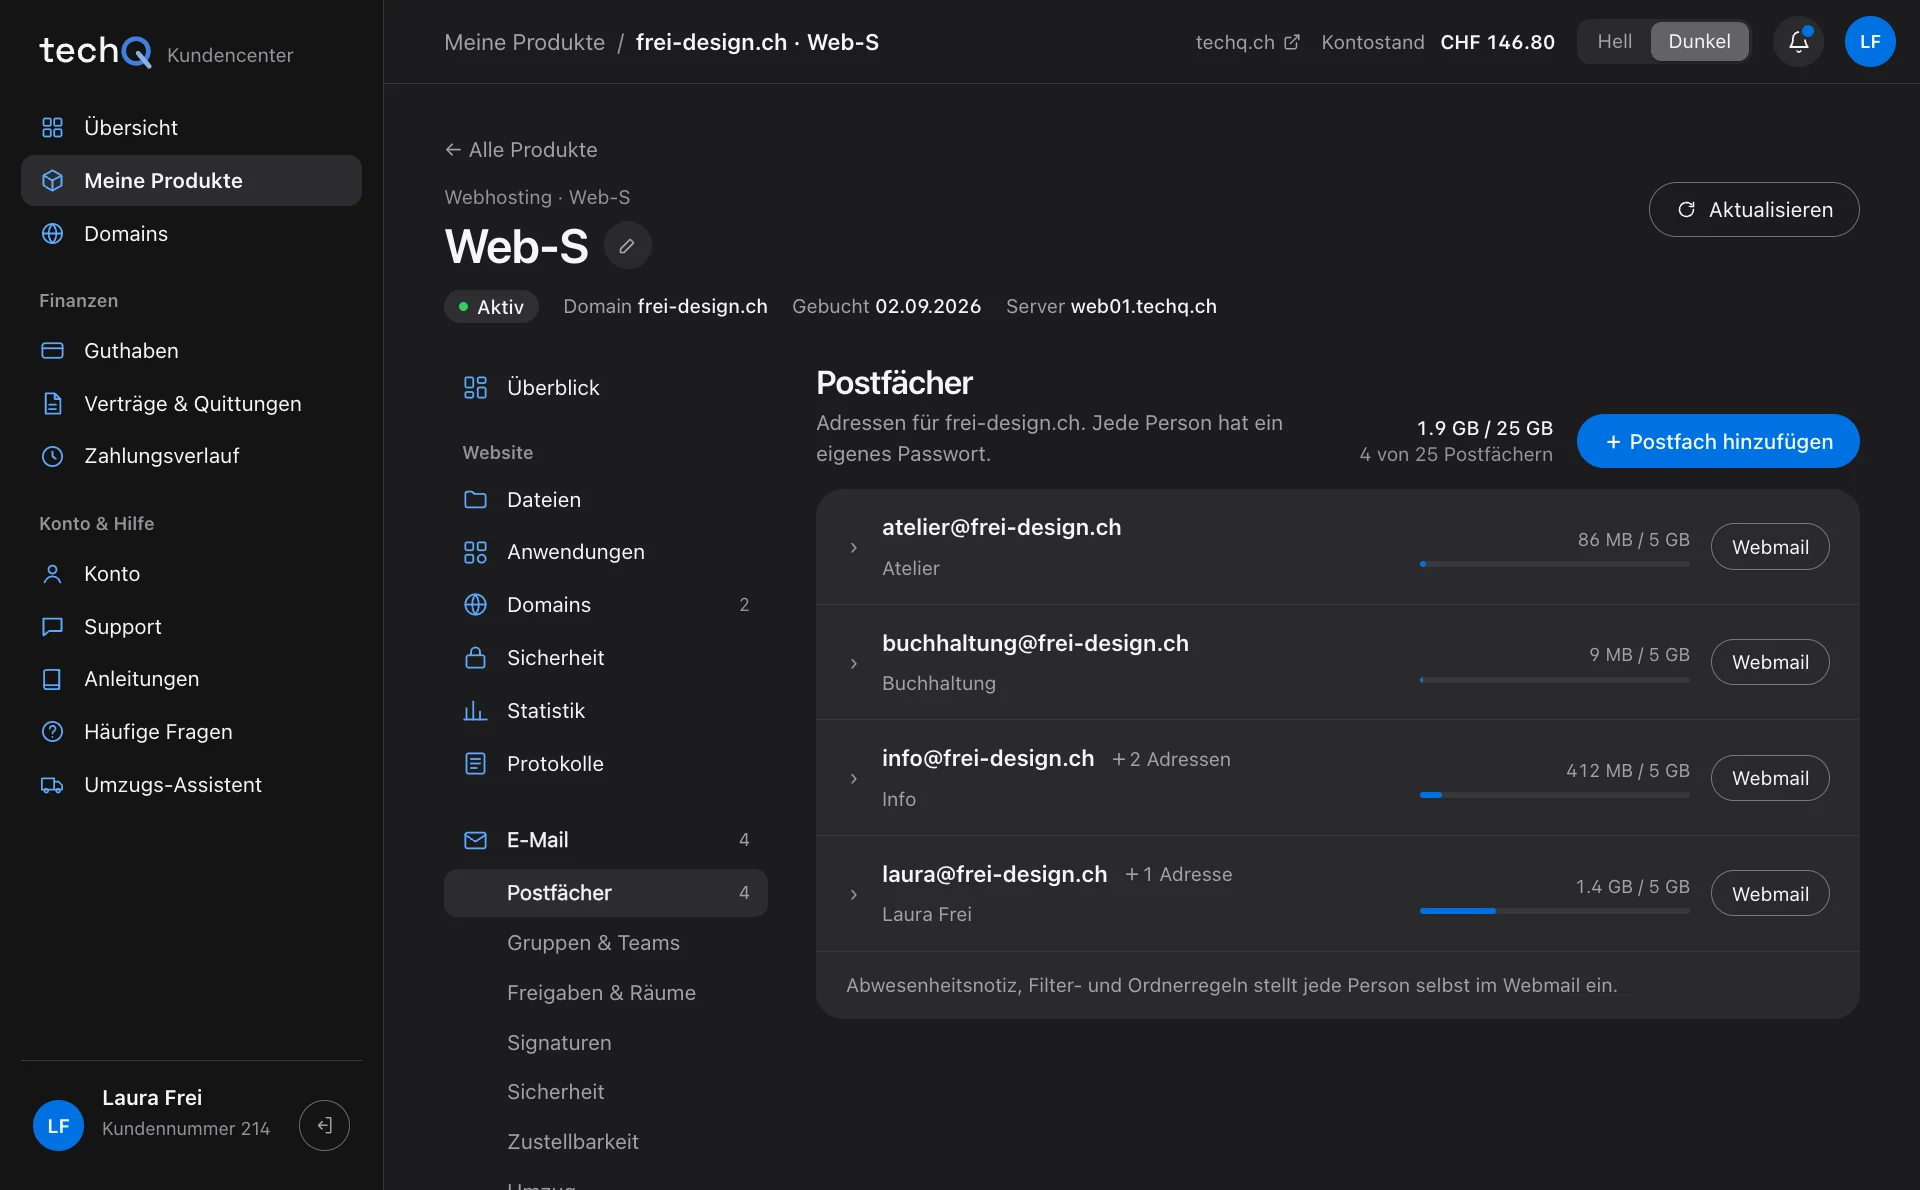Click the logout icon beside Laura Frei
1920x1190 pixels.
[x=324, y=1125]
